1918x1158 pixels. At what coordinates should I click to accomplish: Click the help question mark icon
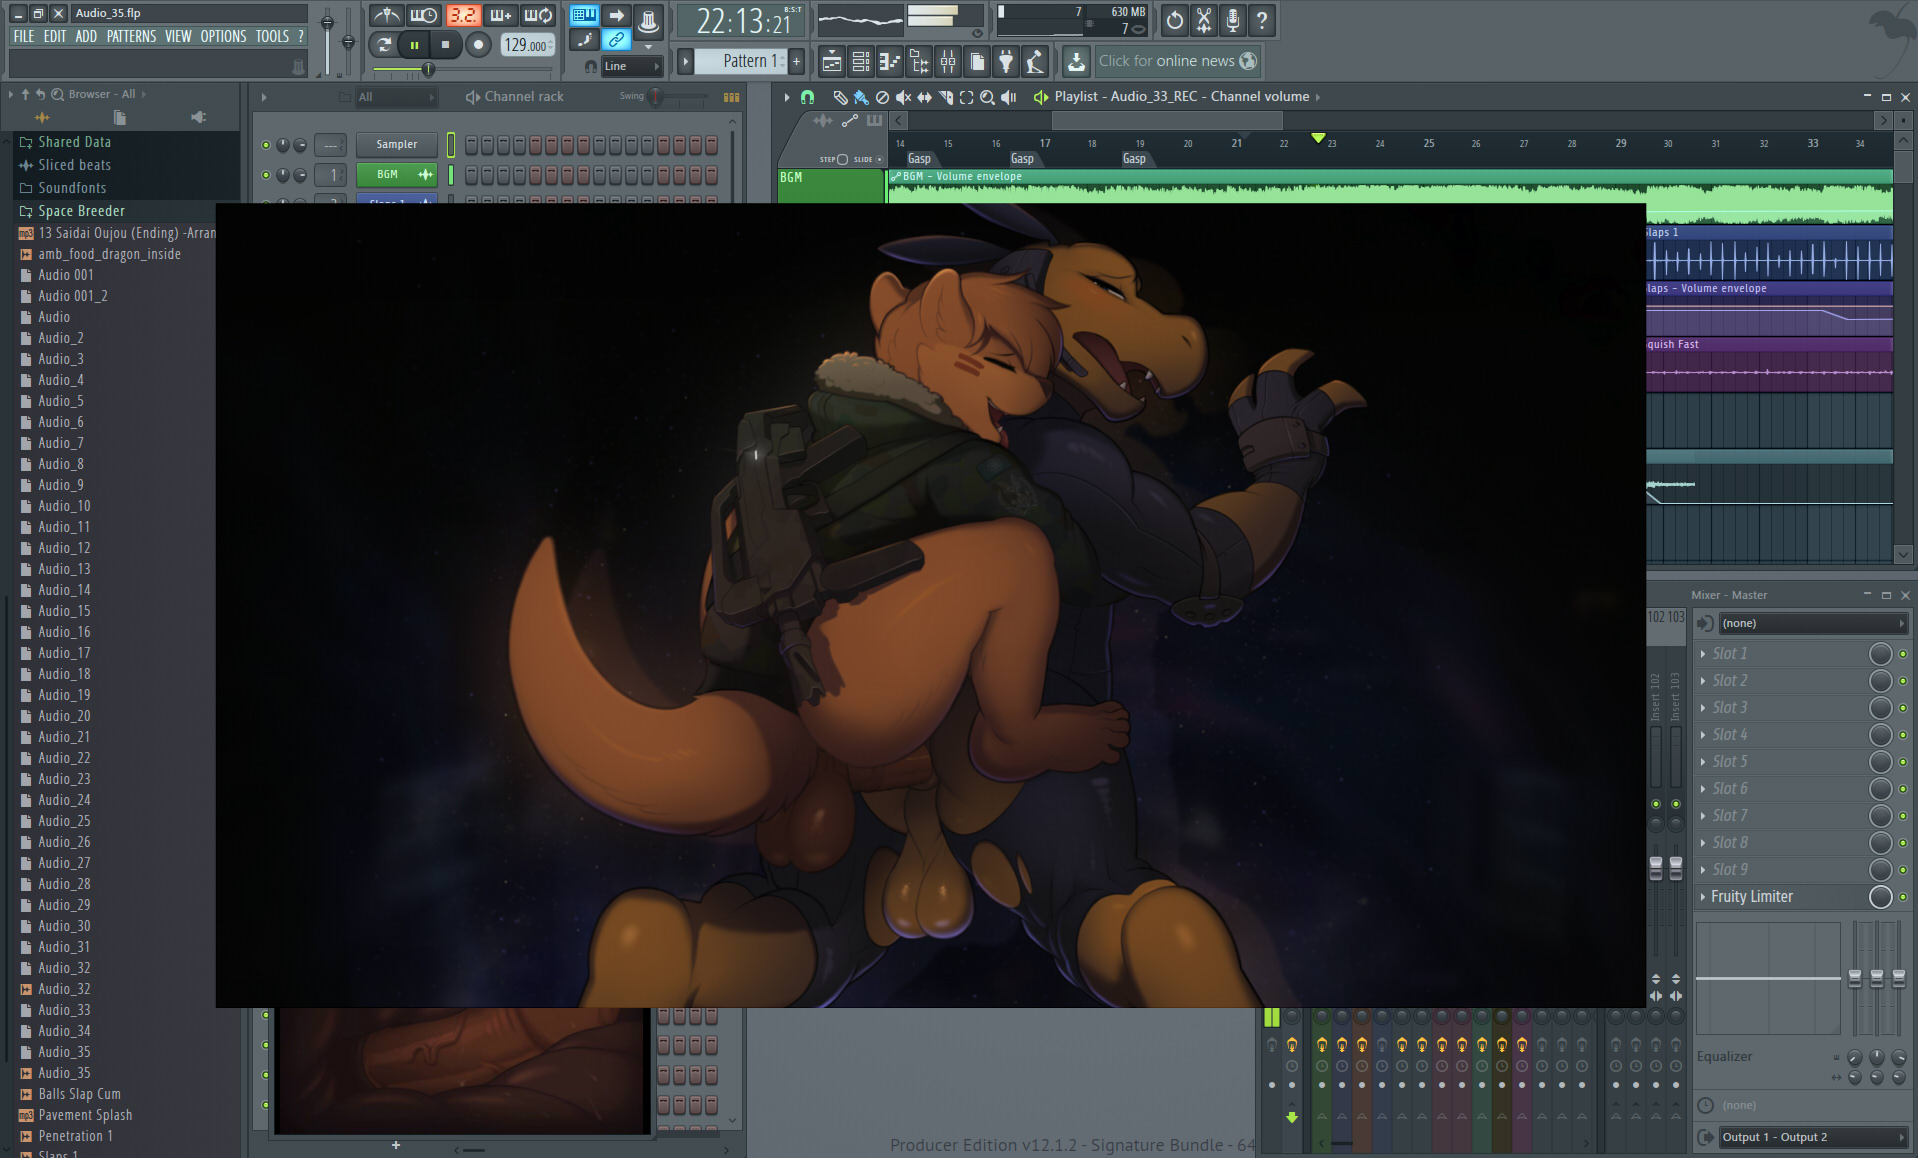(1262, 19)
